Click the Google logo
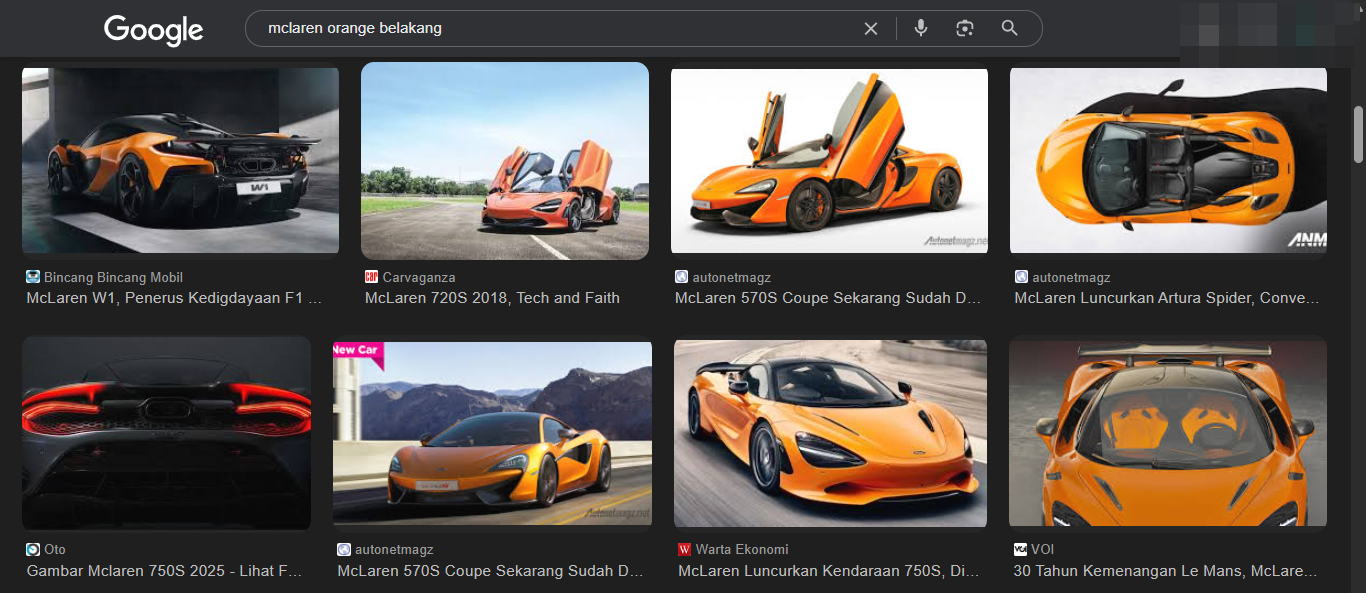Screen dimensions: 1366x593 (153, 30)
